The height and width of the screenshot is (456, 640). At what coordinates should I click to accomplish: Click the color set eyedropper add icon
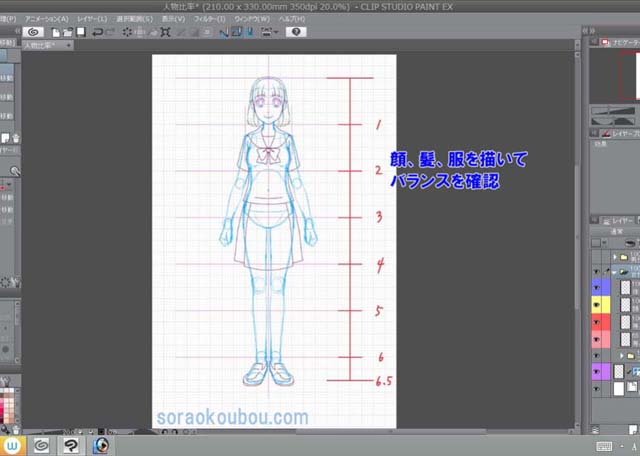point(5,429)
